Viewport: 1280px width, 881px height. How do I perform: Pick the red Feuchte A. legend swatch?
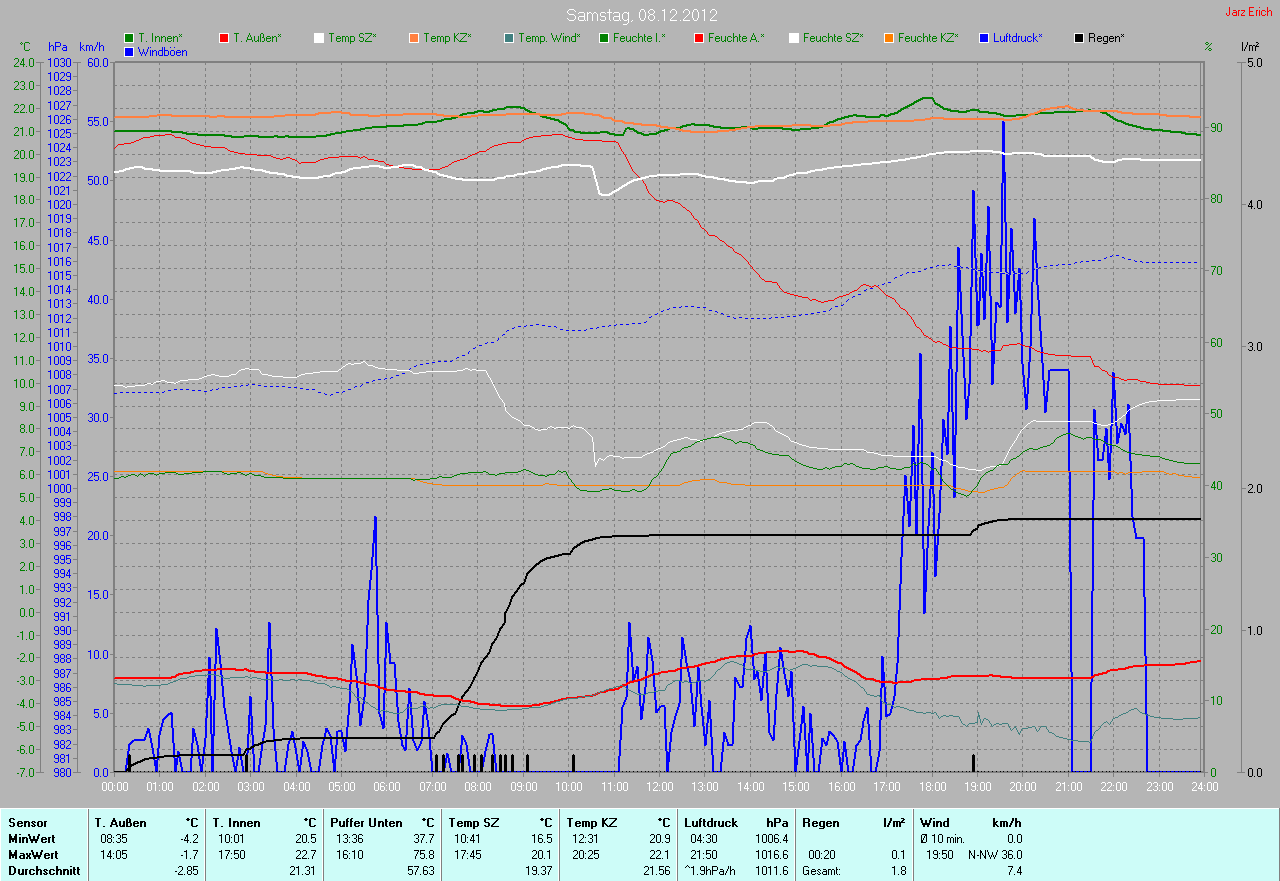pyautogui.click(x=698, y=38)
